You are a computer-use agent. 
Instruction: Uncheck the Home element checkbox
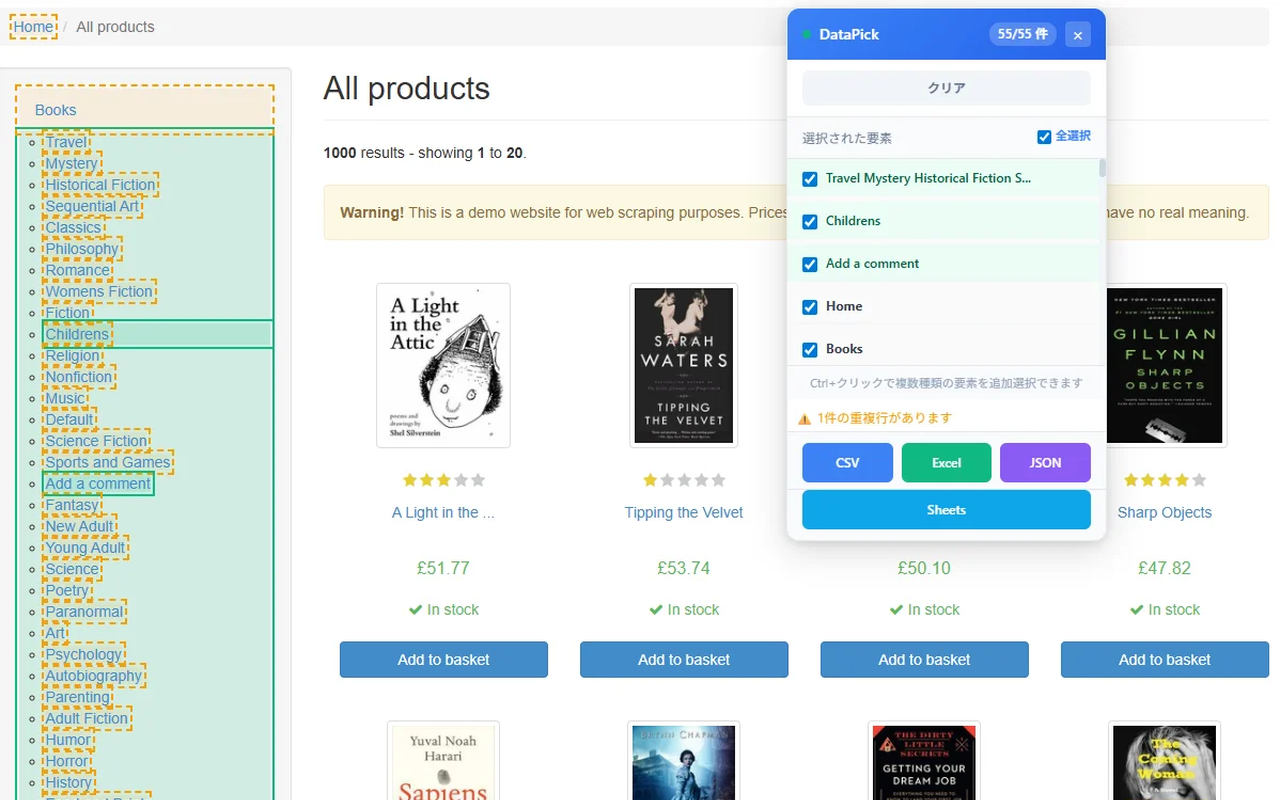pos(809,306)
